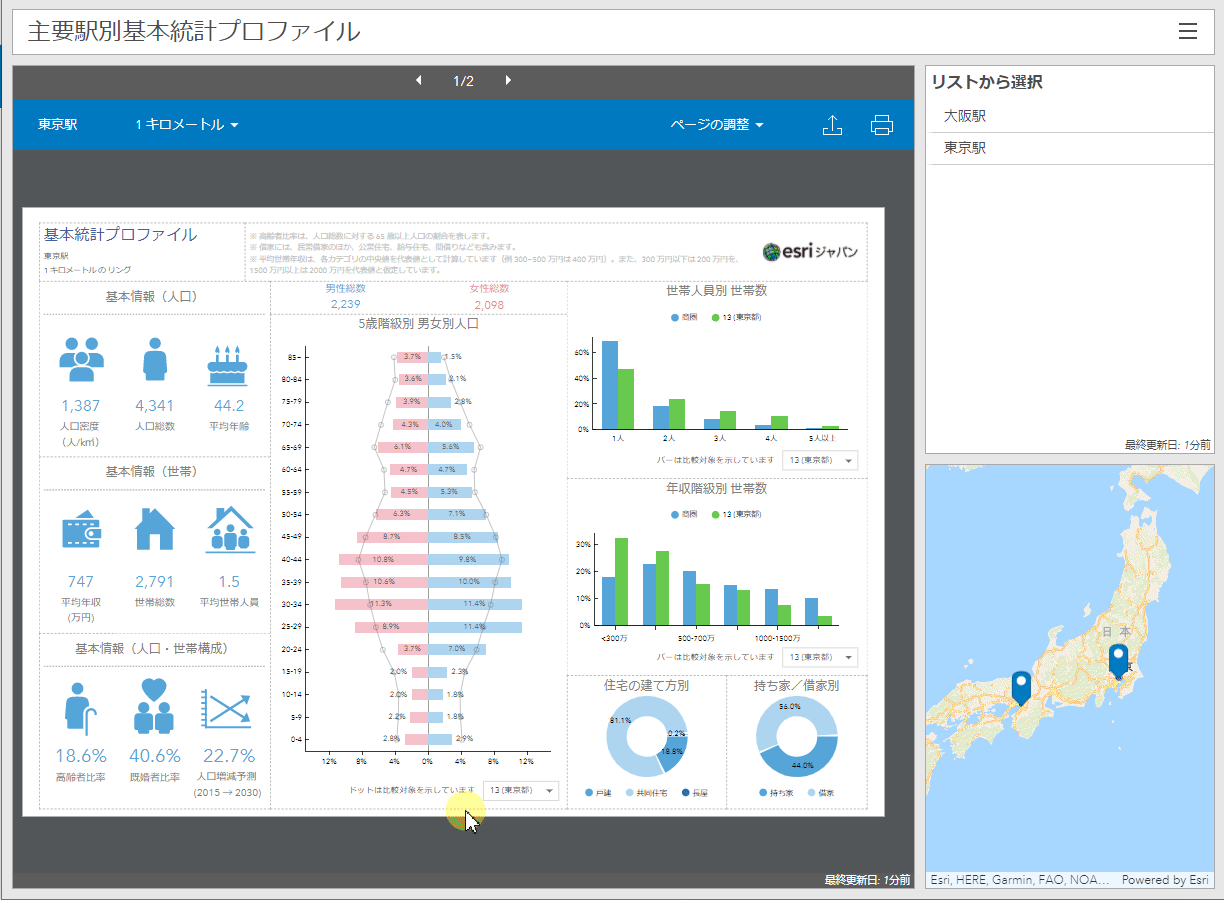Screen dimensions: 1224x900
Task: Toggle the 持ち家 legend item
Action: pyautogui.click(x=776, y=793)
